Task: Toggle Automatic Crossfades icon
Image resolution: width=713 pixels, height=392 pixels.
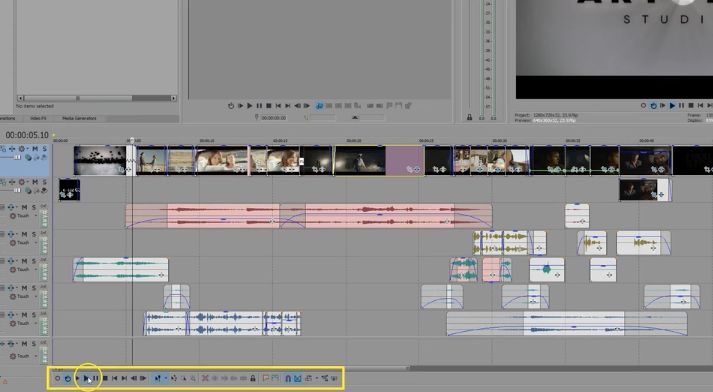Action: (x=298, y=378)
